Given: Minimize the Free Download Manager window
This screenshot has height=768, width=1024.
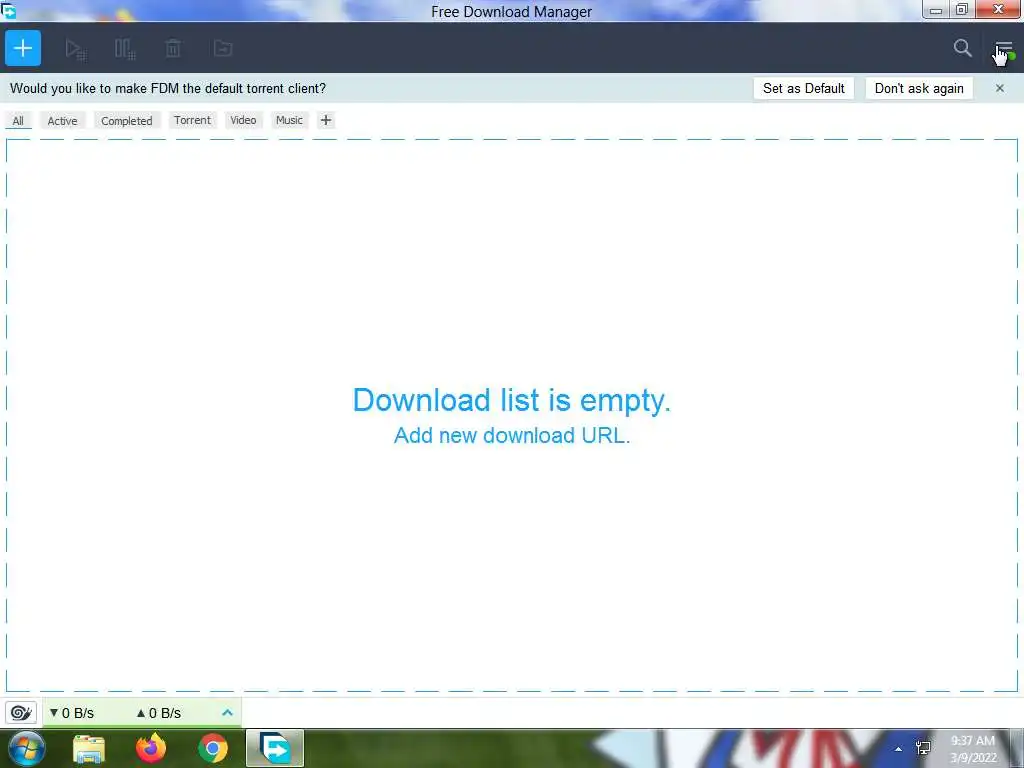Looking at the screenshot, I should 936,10.
